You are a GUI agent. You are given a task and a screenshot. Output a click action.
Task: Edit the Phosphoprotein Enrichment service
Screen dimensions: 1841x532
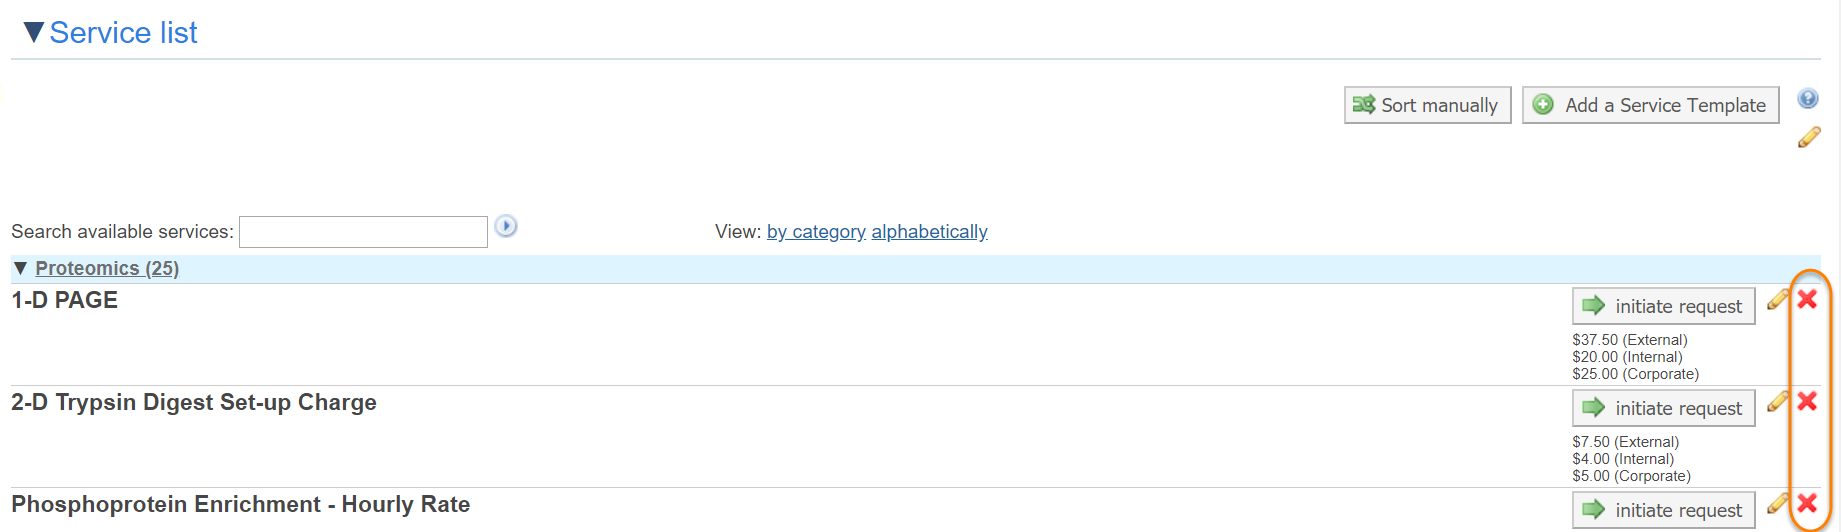1777,503
